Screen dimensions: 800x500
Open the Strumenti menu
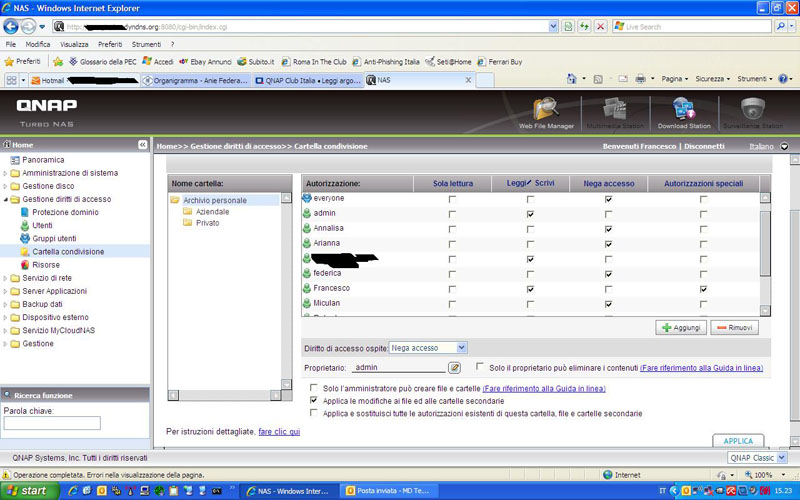pos(146,45)
